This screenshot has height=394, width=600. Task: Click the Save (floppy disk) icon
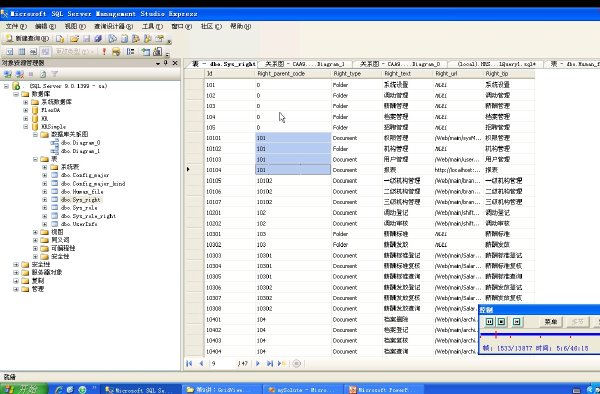87,39
